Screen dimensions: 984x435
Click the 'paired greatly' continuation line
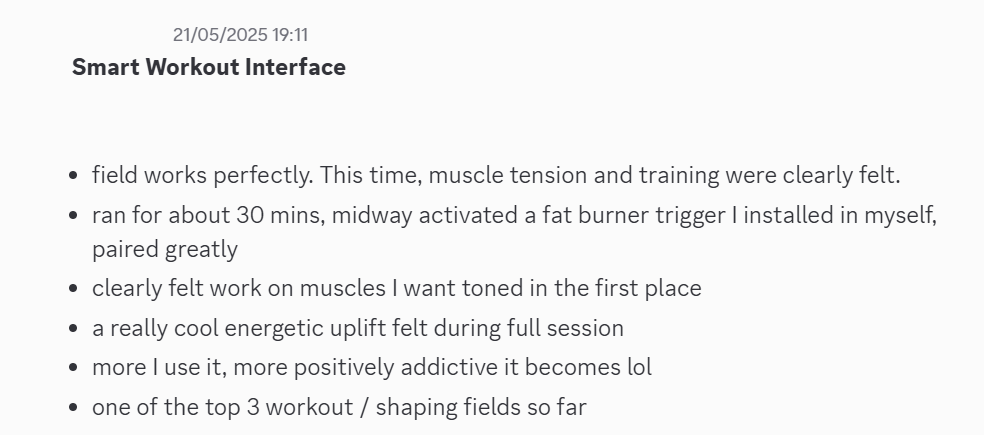165,249
